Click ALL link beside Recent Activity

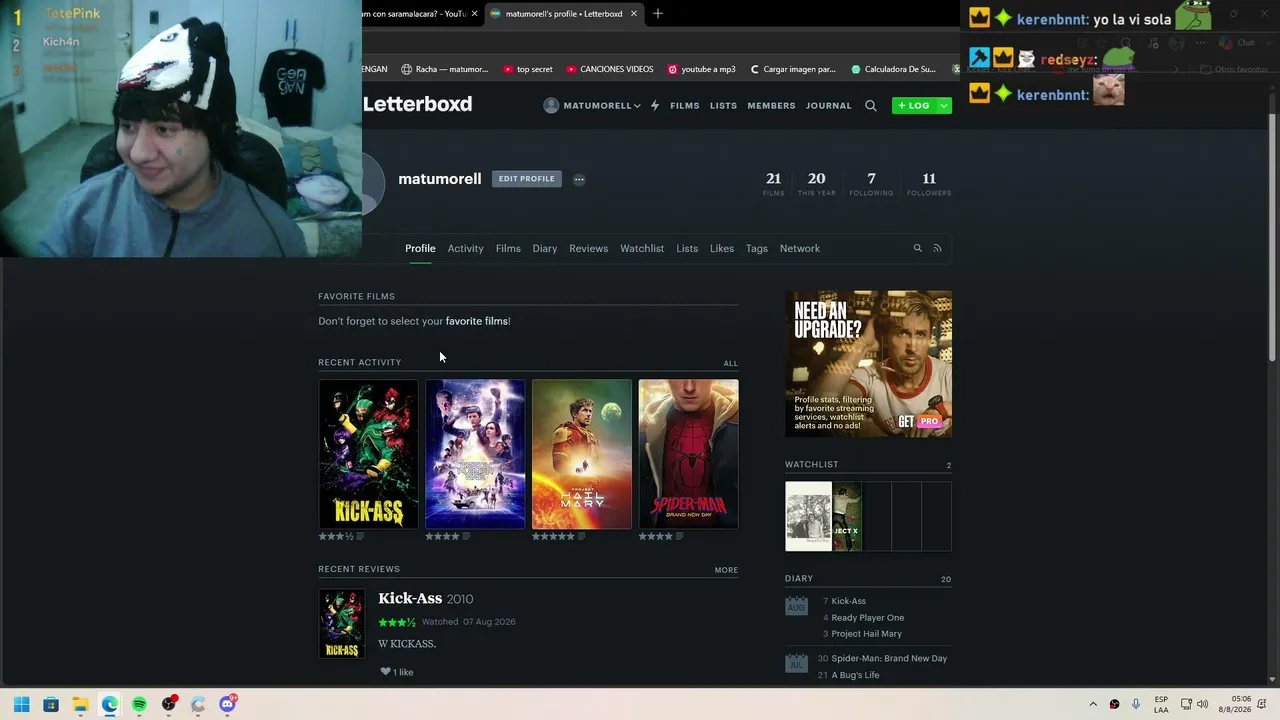coord(731,363)
